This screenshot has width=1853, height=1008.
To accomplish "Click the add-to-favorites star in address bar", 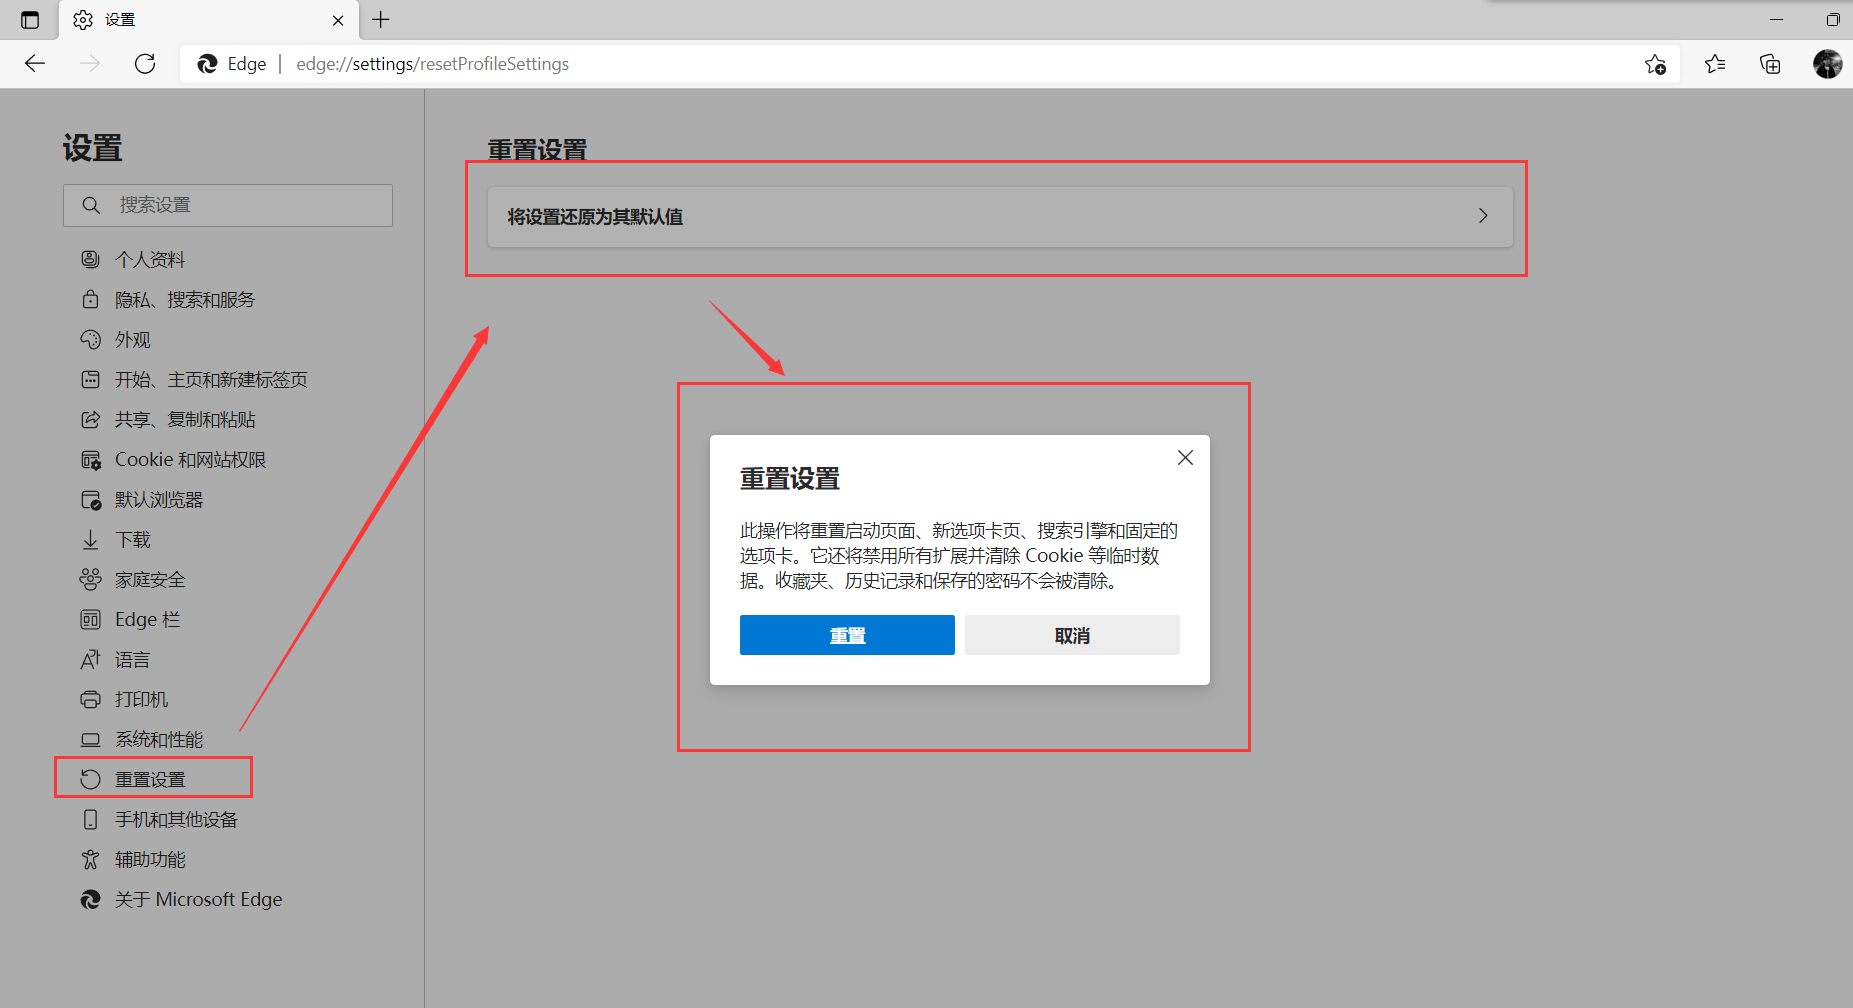I will click(x=1656, y=63).
